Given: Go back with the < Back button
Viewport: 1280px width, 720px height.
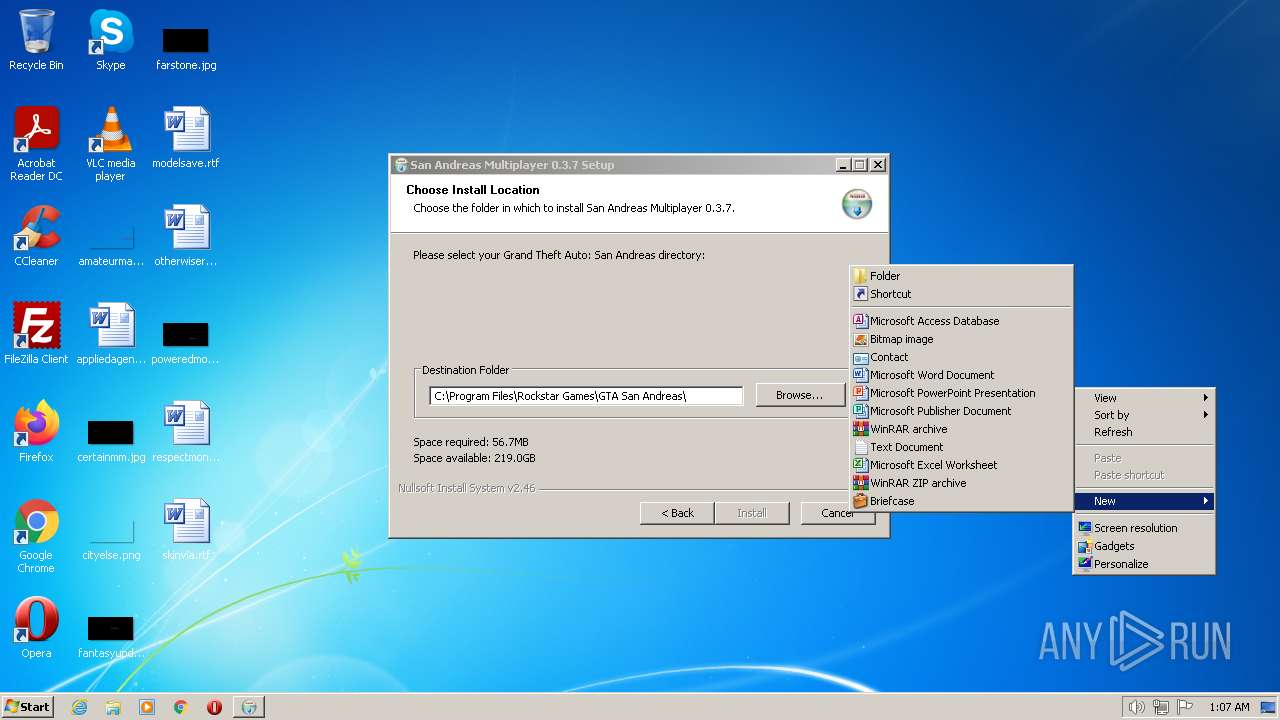Looking at the screenshot, I should 677,513.
